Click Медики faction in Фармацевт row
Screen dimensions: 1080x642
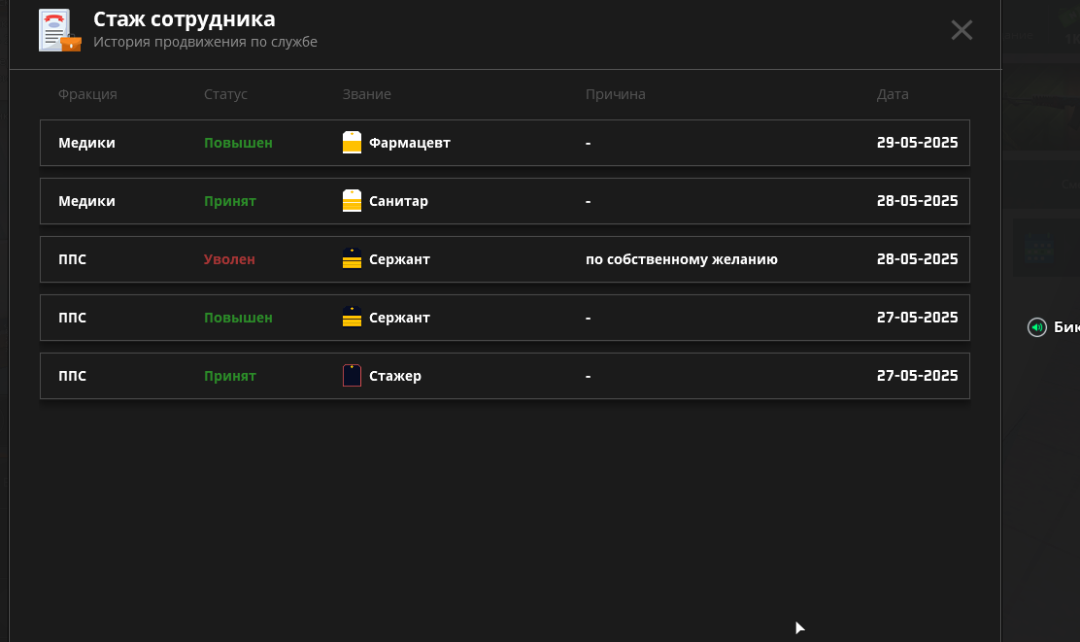[86, 143]
